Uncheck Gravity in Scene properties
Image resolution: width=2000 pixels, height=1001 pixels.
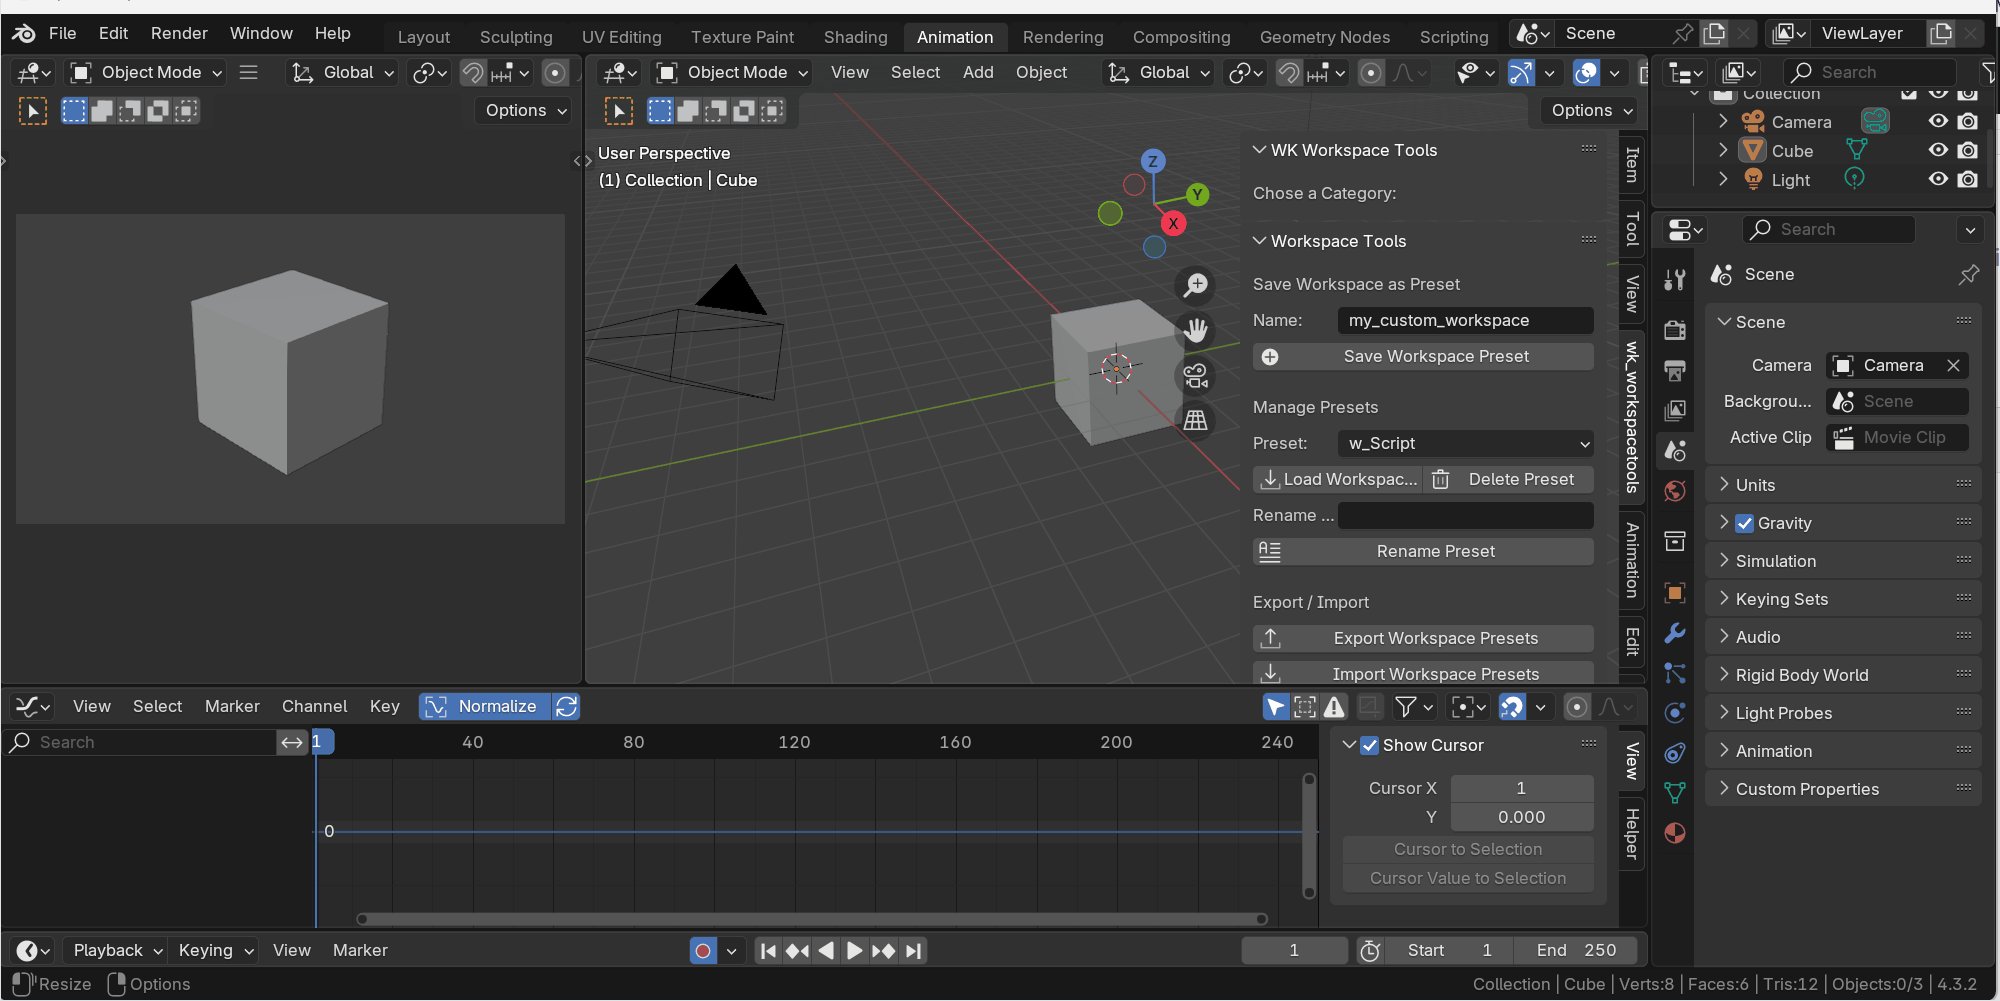(1745, 522)
